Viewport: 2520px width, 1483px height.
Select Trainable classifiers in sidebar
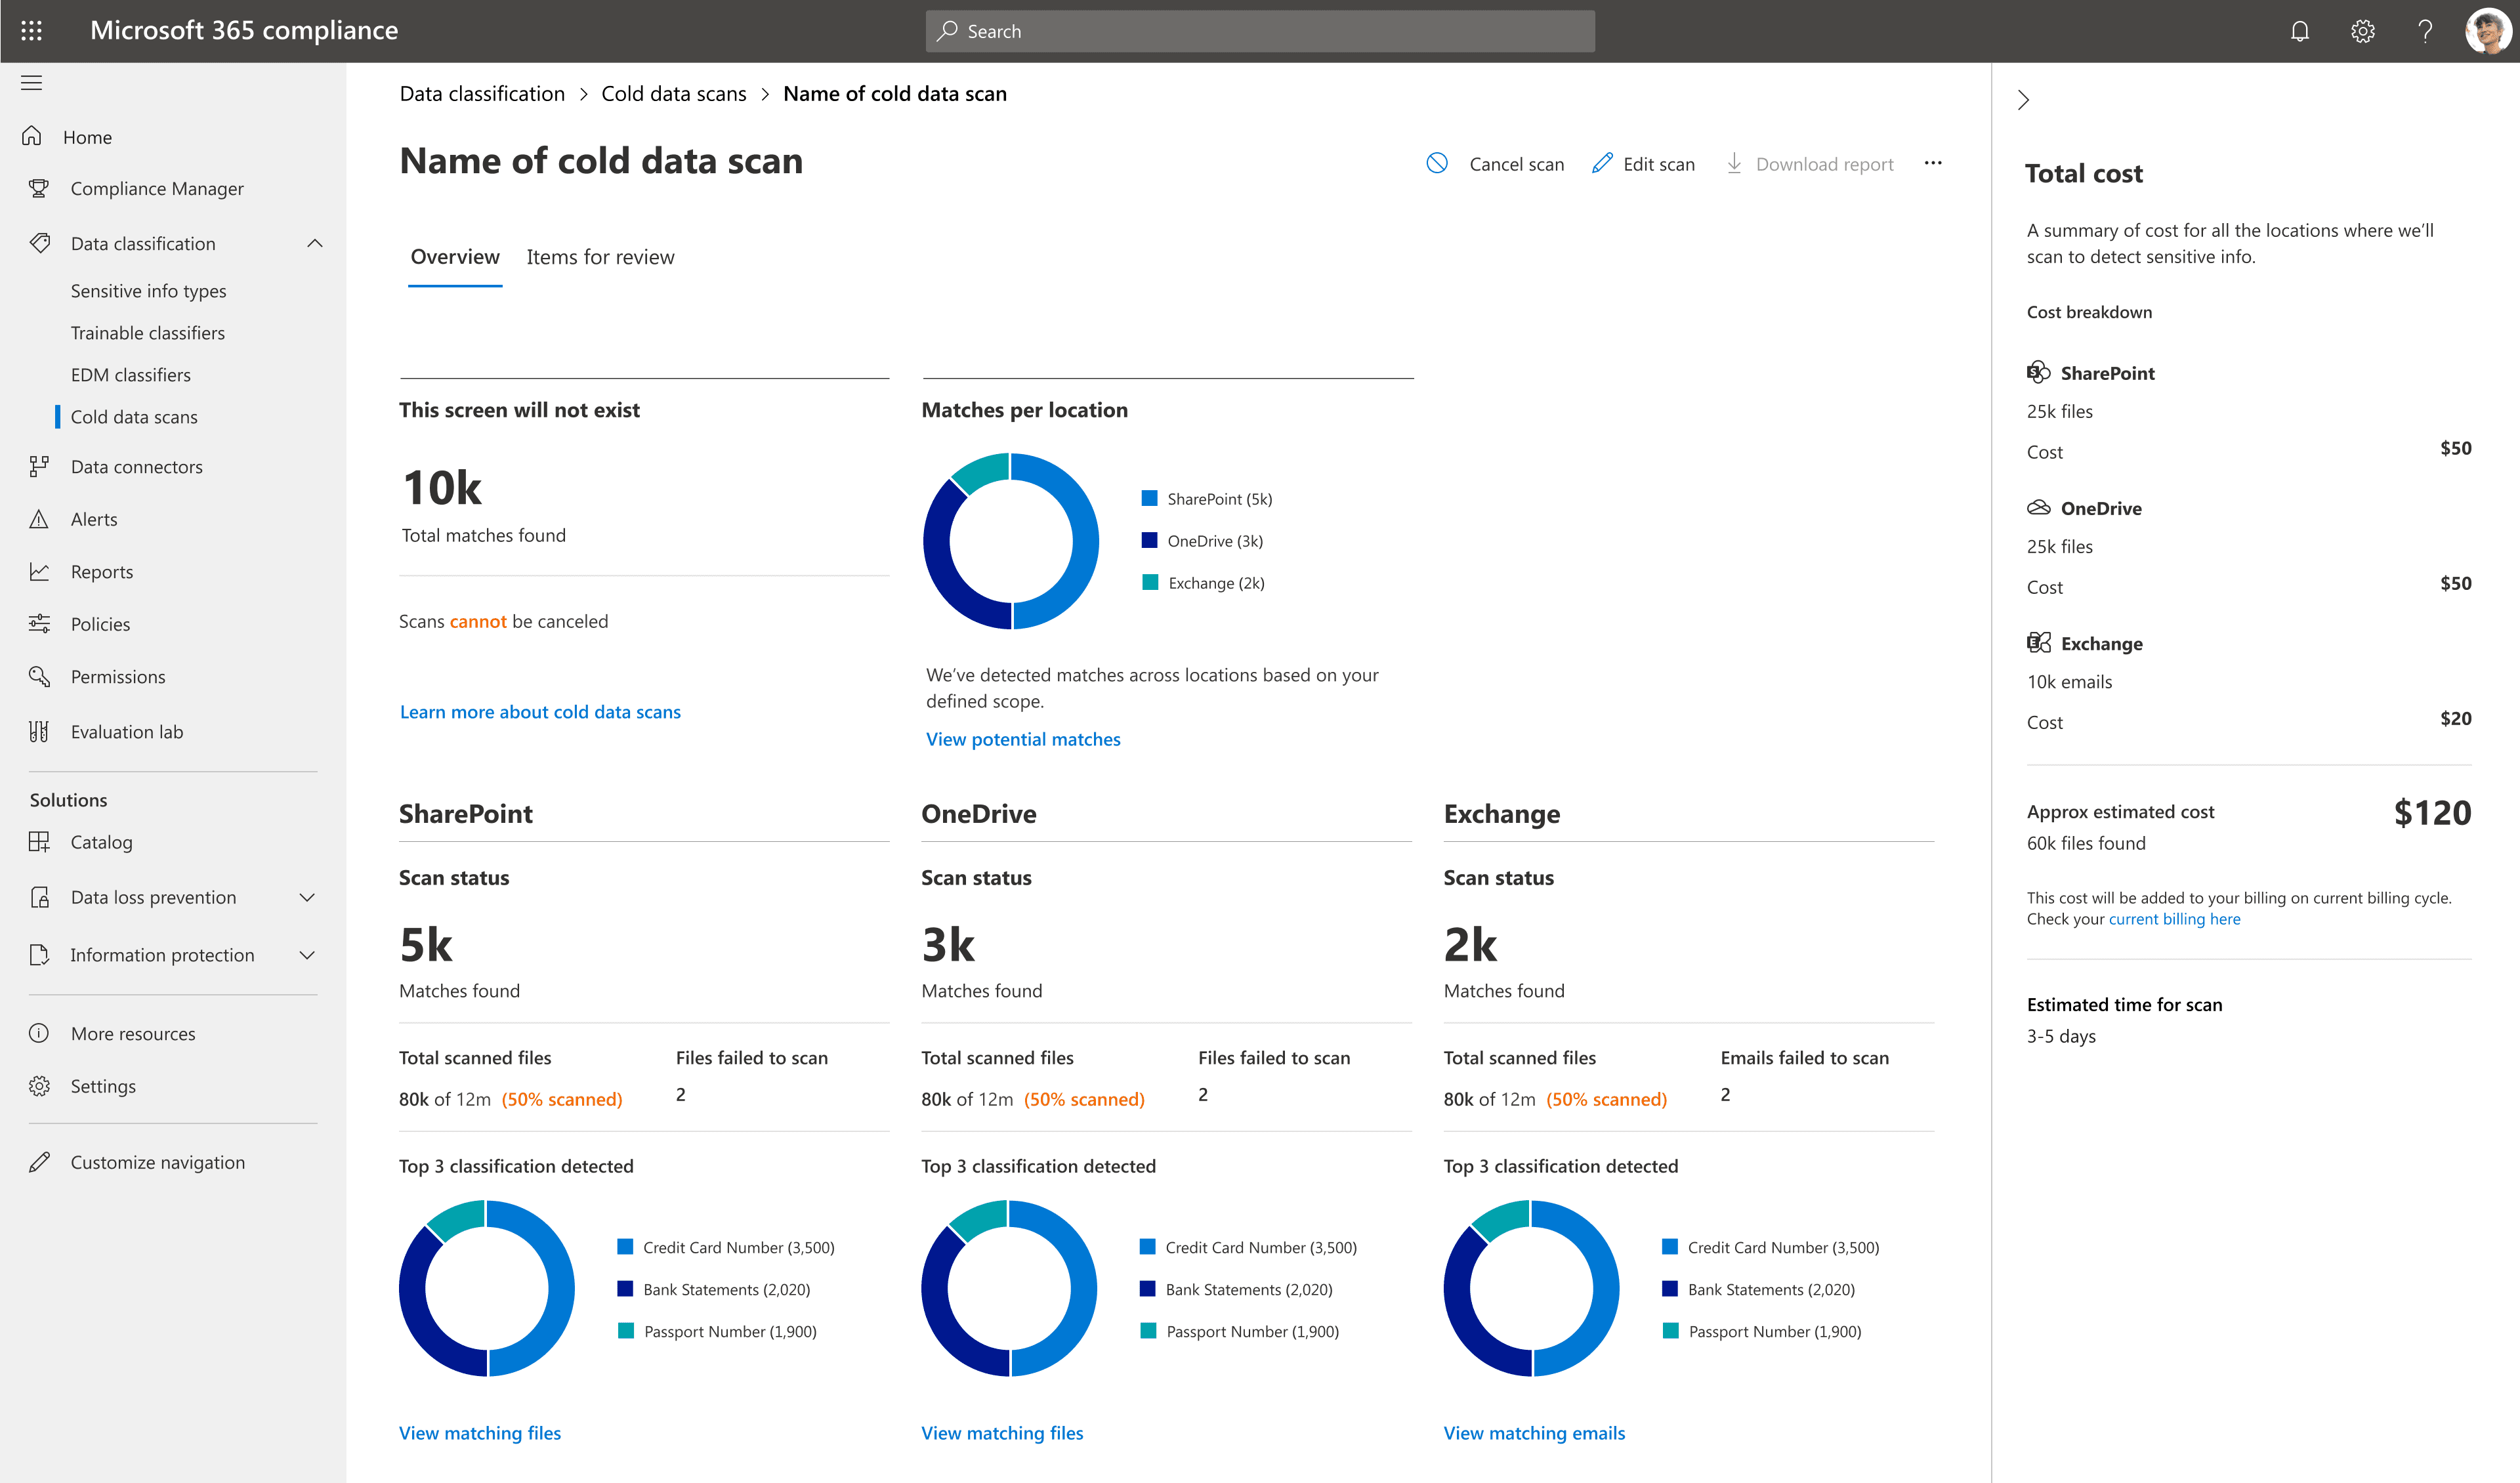[147, 332]
